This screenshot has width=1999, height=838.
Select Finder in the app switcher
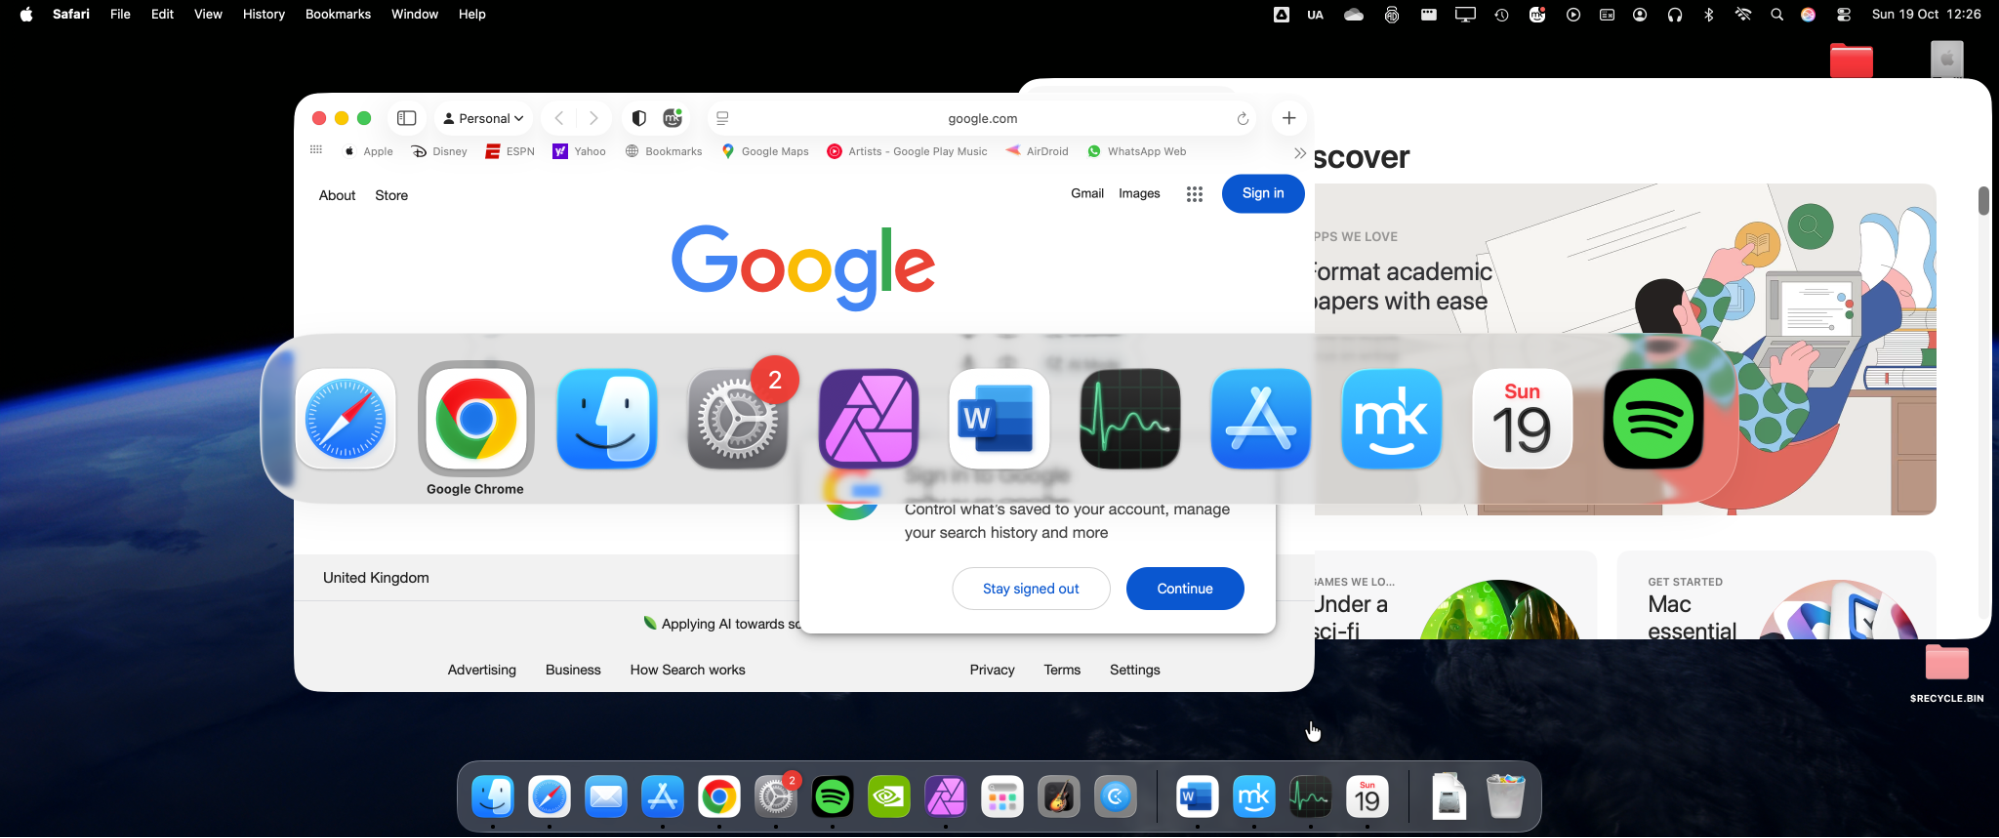[607, 419]
